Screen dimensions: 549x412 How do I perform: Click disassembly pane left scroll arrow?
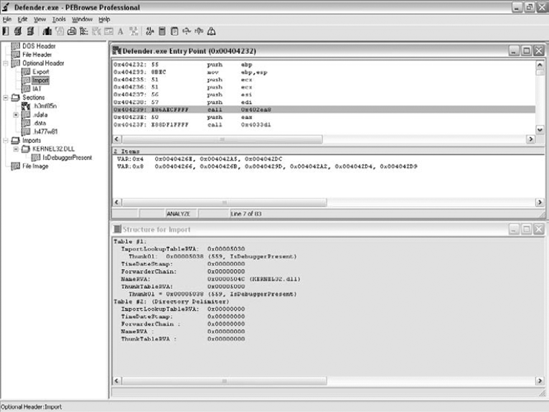pos(117,139)
